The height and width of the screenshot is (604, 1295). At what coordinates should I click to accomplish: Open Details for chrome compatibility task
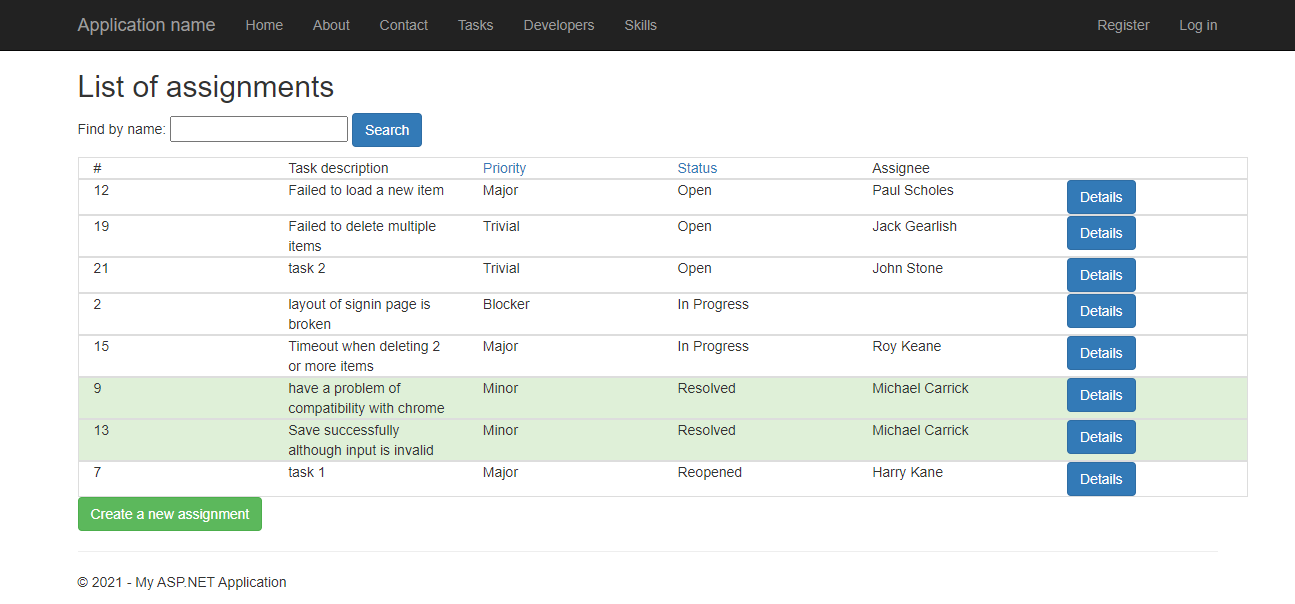pos(1101,395)
